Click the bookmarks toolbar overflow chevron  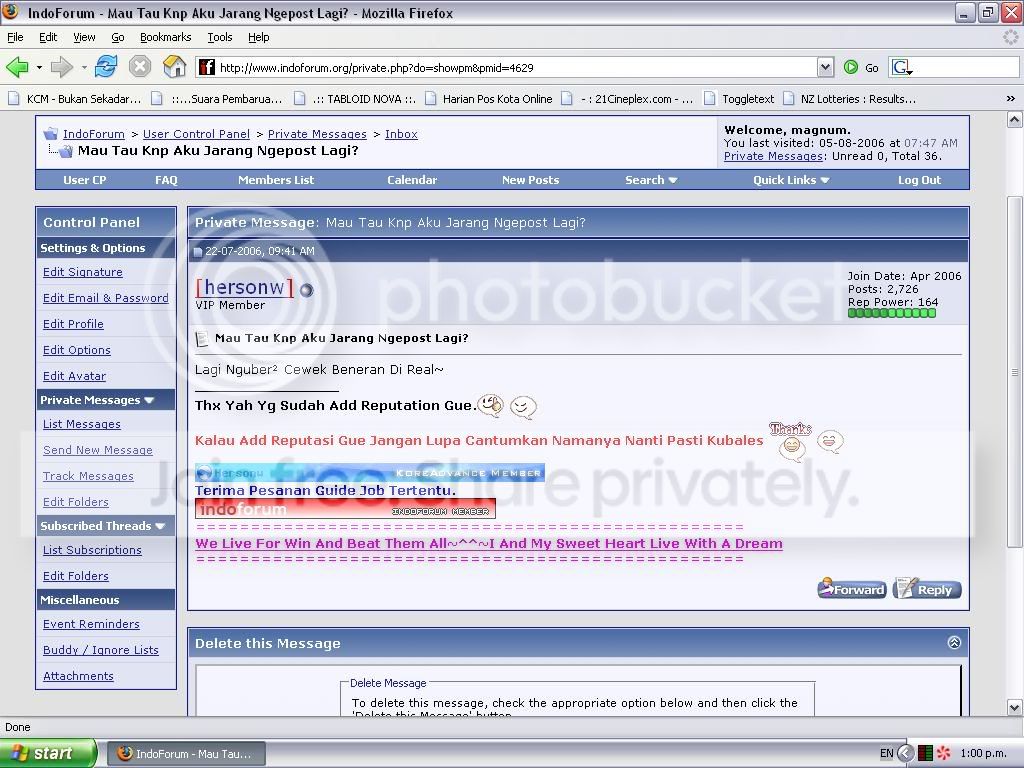coord(1010,99)
